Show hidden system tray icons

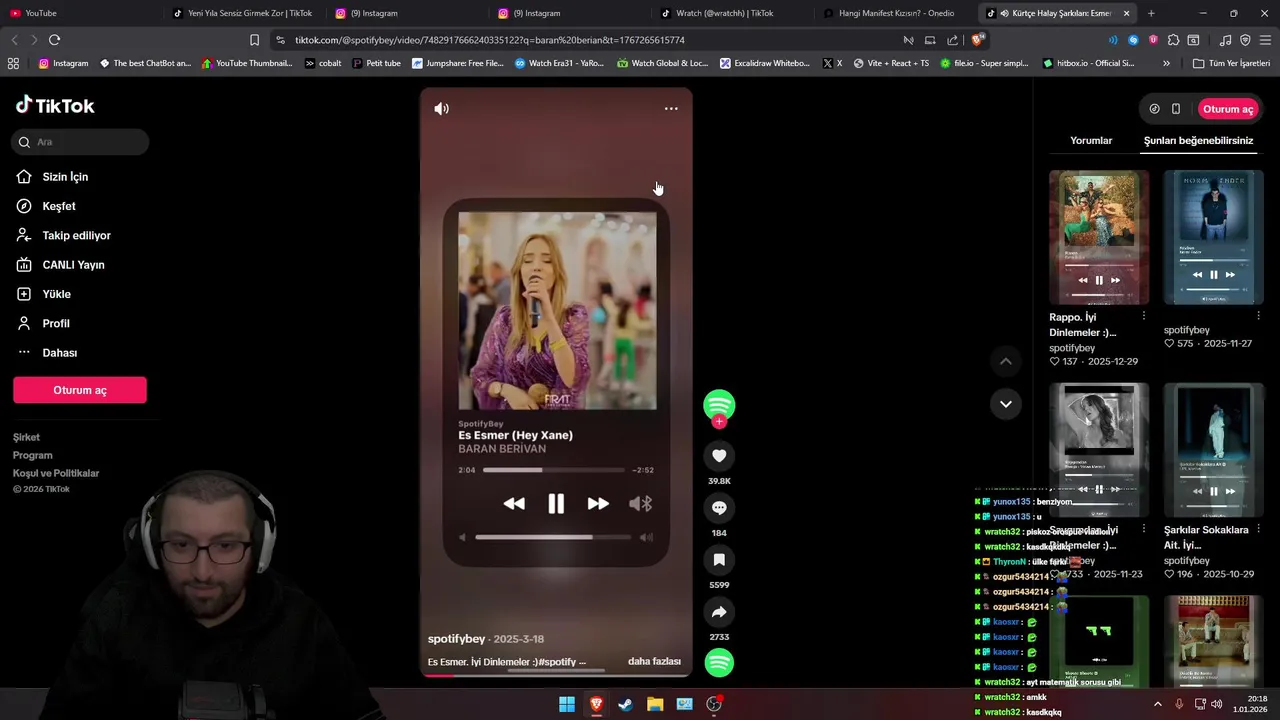click(1158, 704)
